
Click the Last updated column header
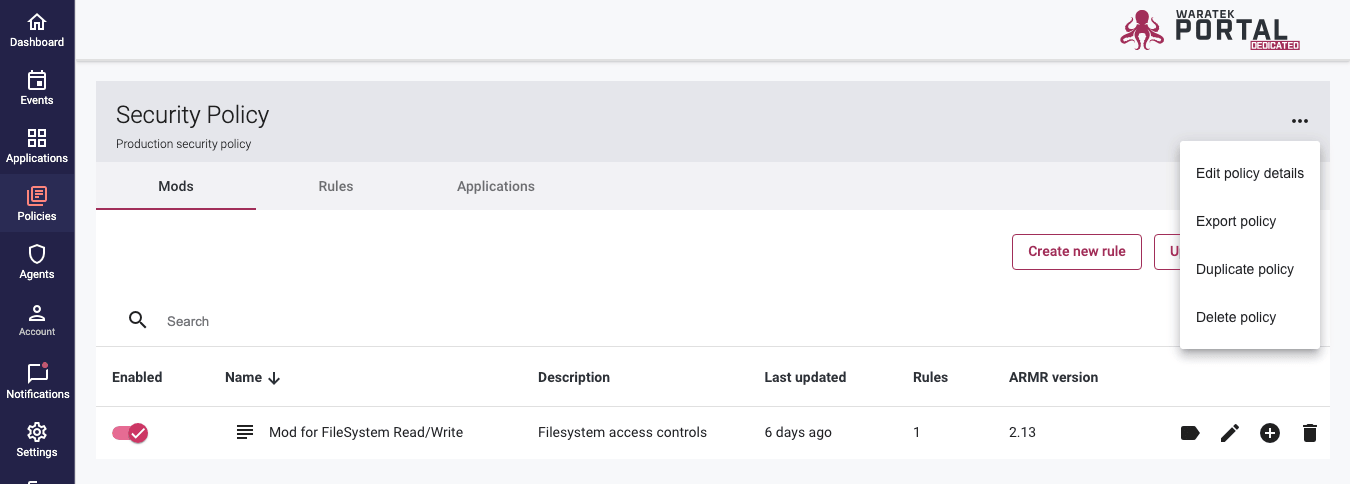(x=805, y=377)
